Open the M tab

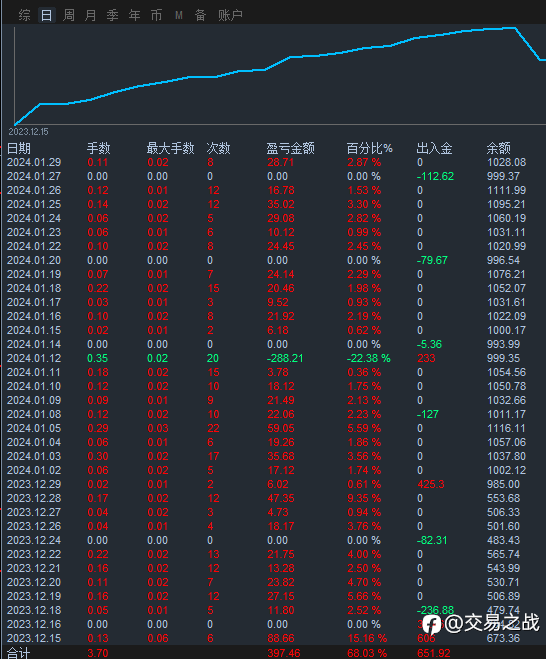179,16
